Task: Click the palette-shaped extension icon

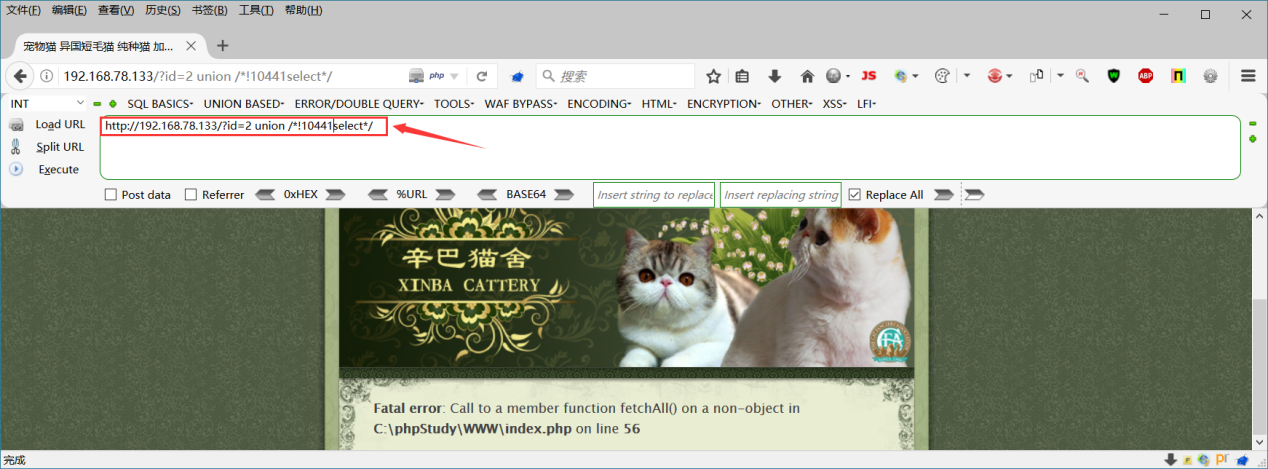Action: coord(941,76)
